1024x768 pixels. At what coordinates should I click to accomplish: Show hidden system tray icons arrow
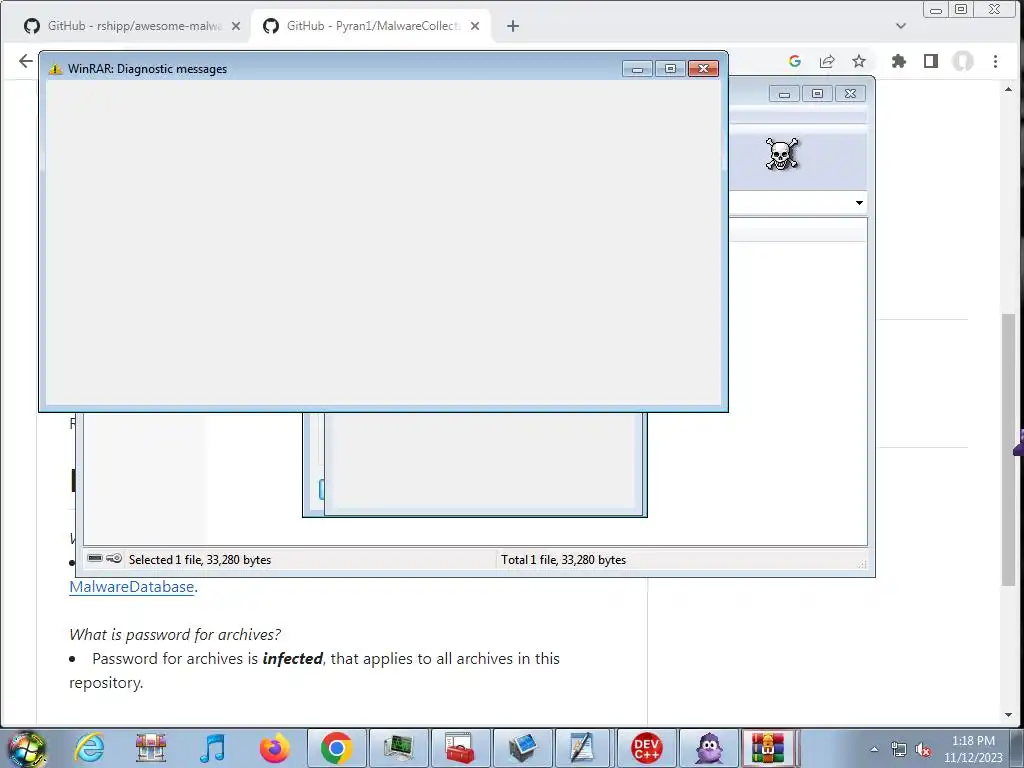[874, 750]
